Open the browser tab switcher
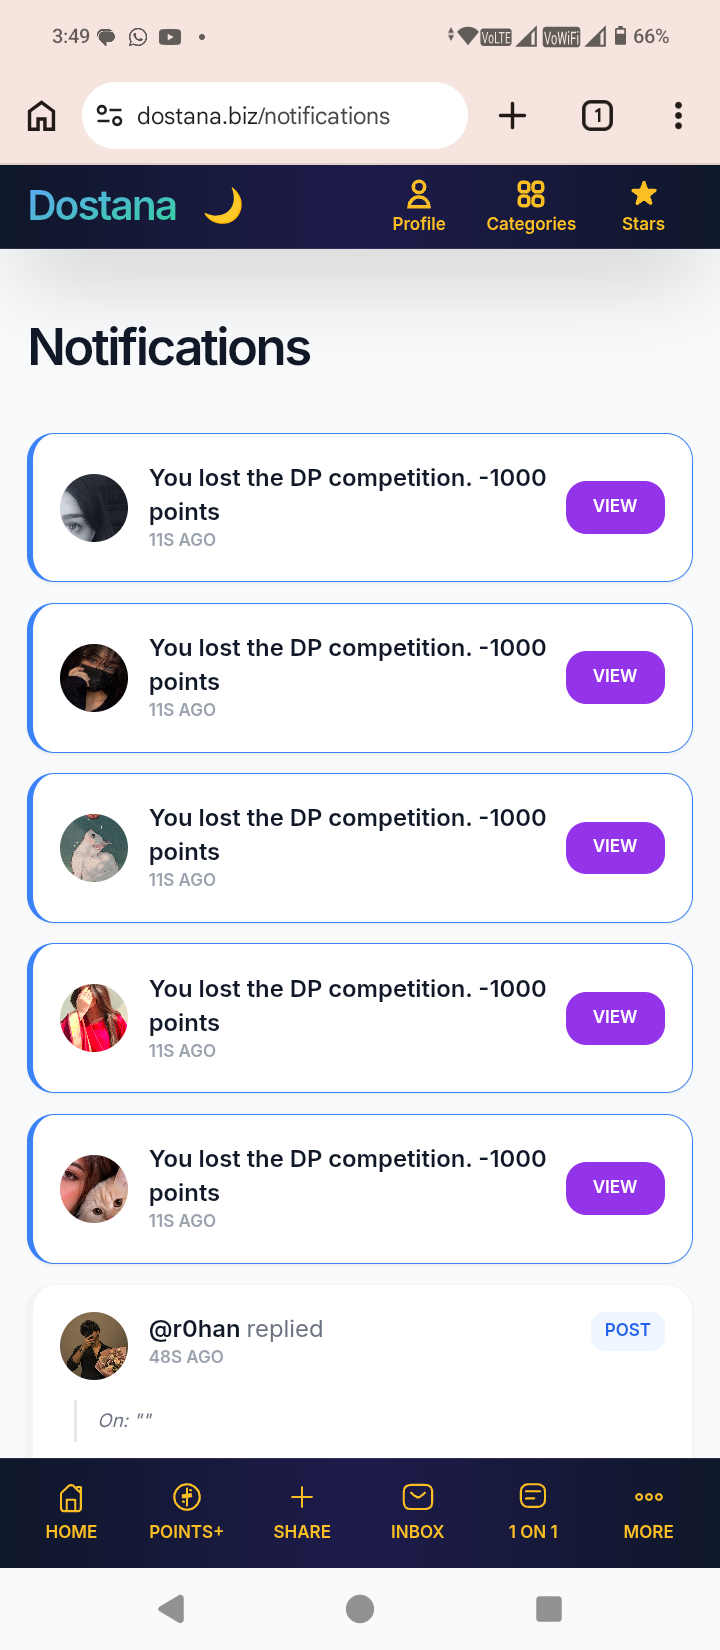720x1650 pixels. (x=597, y=116)
